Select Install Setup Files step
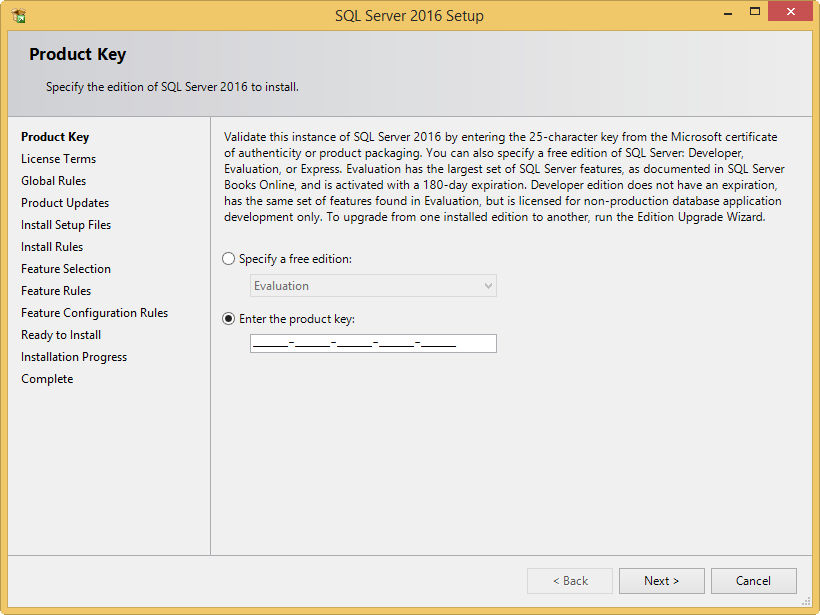The image size is (820, 615). pyautogui.click(x=66, y=225)
